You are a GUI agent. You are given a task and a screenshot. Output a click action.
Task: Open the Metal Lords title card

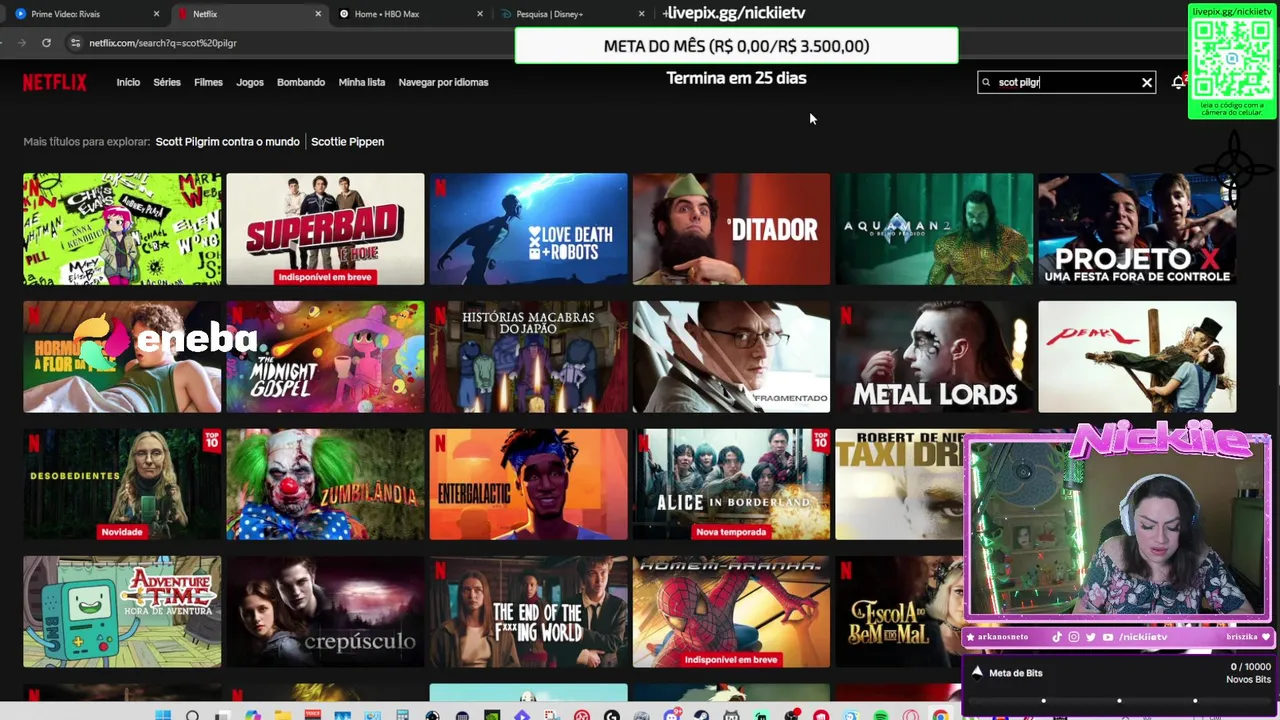[934, 357]
